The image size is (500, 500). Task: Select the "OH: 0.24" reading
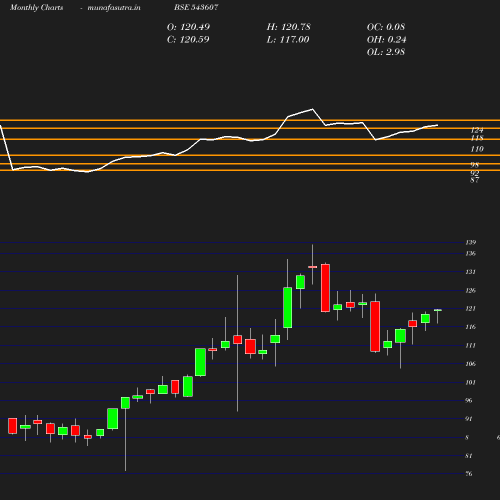coord(387,40)
